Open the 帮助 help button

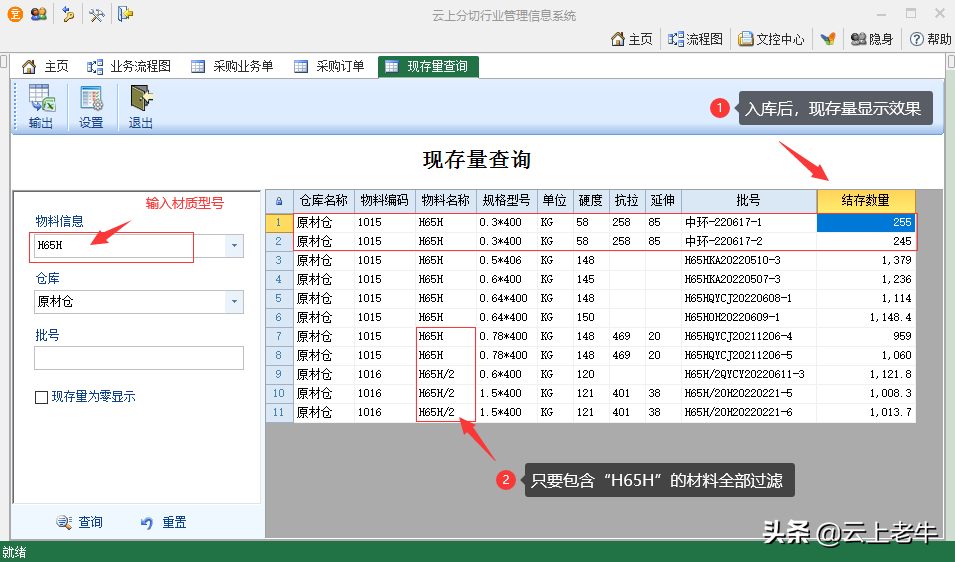[x=930, y=39]
